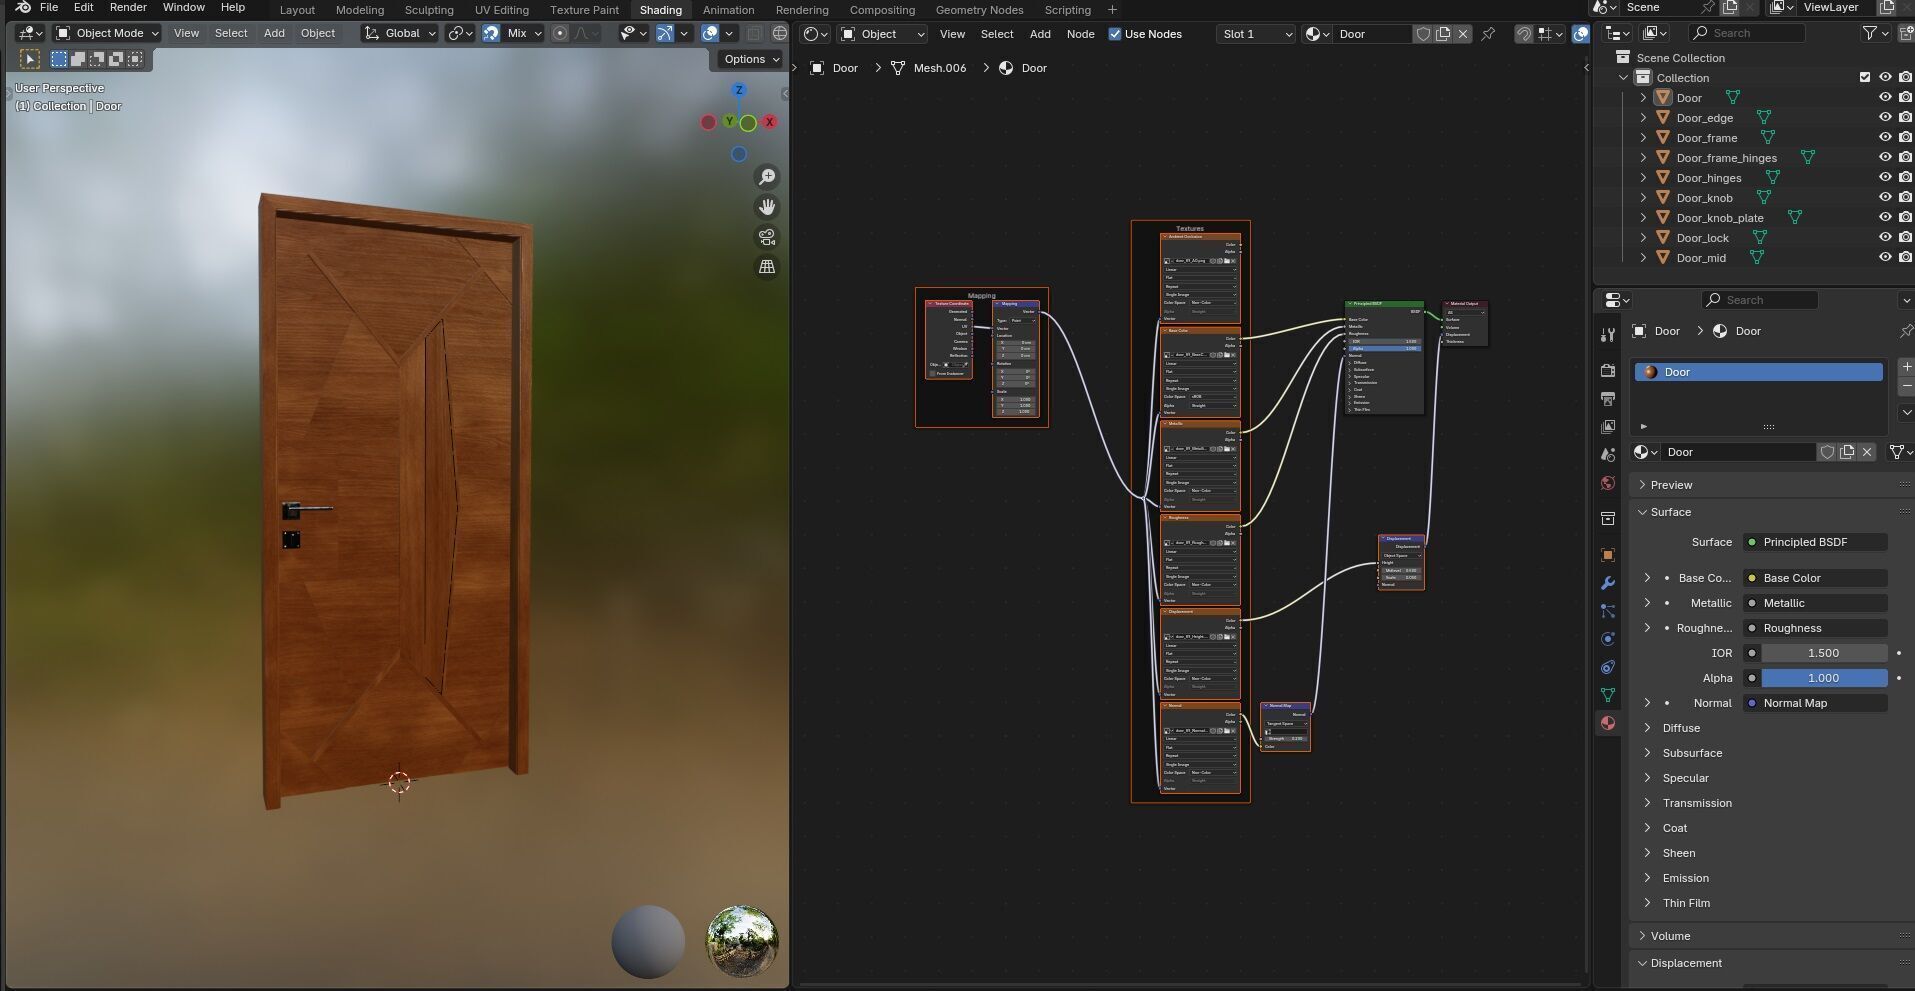Open the Object Constraints properties tab
1915x991 pixels.
tap(1608, 667)
